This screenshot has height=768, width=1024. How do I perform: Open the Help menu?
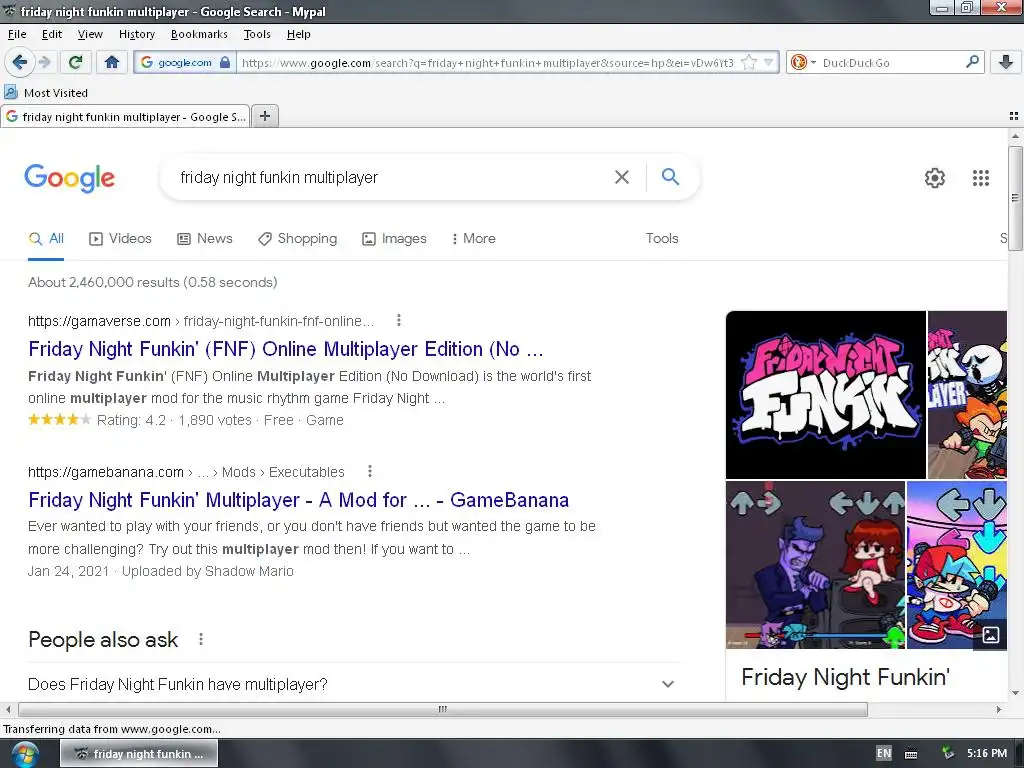298,34
